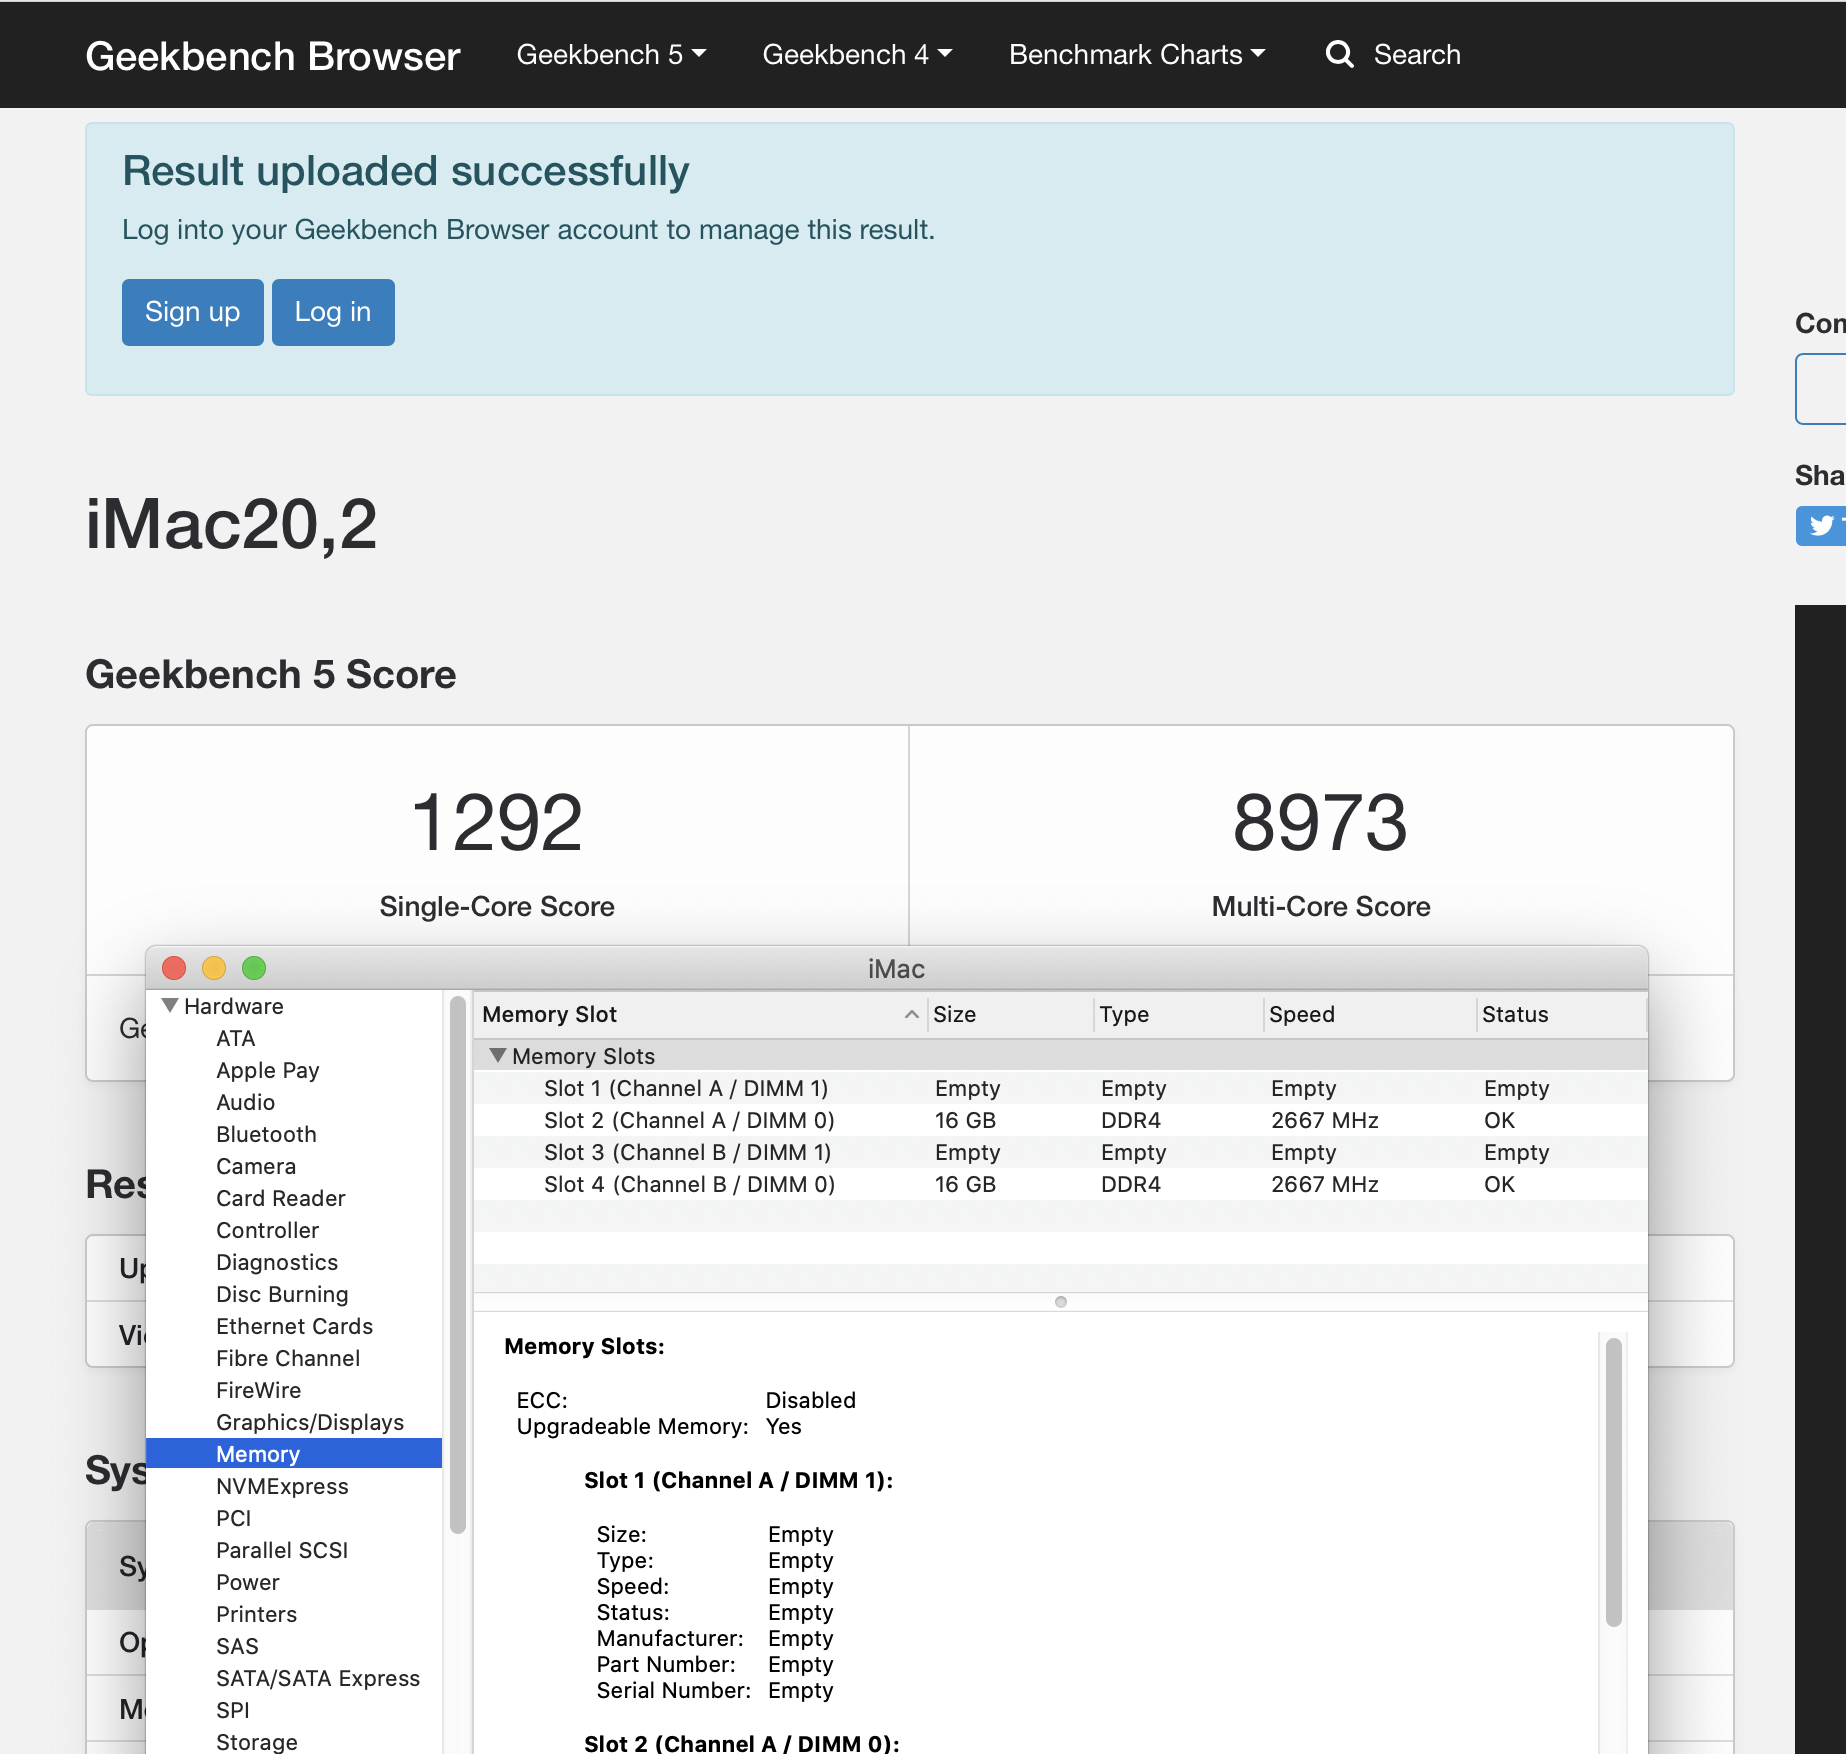
Task: Open the Benchmark Charts dropdown menu
Action: click(x=1137, y=54)
